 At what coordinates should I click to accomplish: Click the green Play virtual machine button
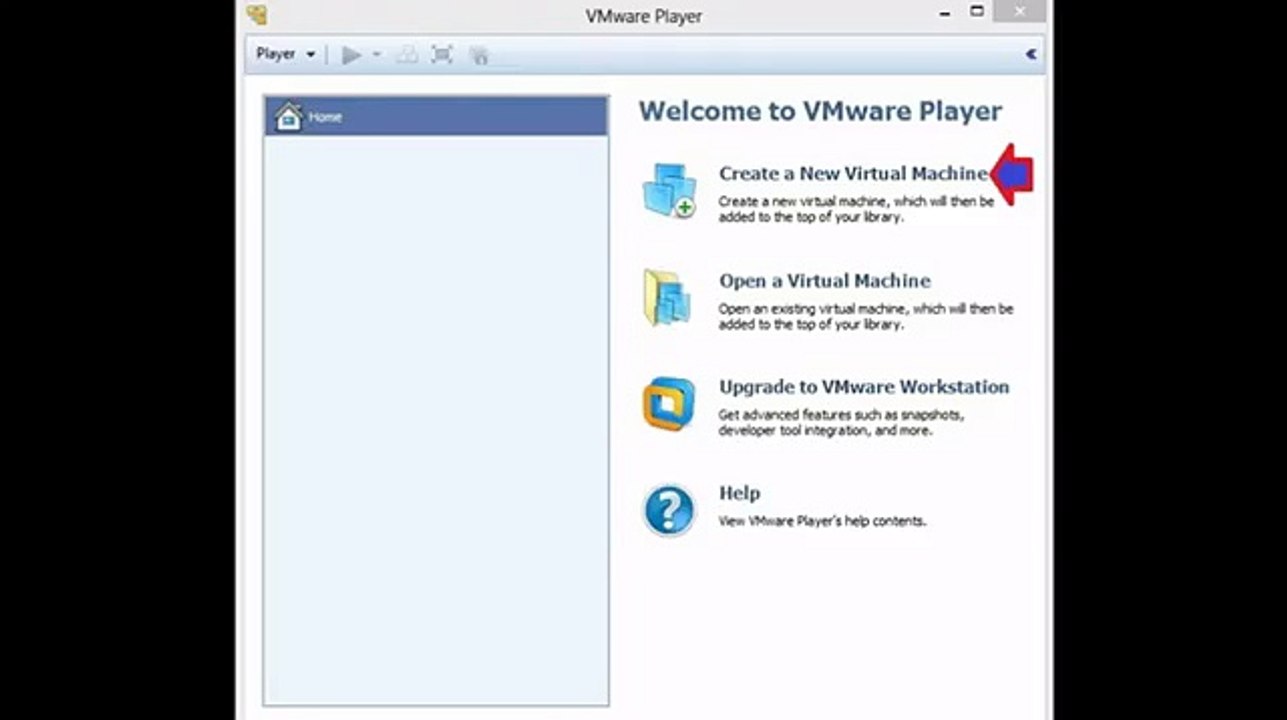point(351,55)
